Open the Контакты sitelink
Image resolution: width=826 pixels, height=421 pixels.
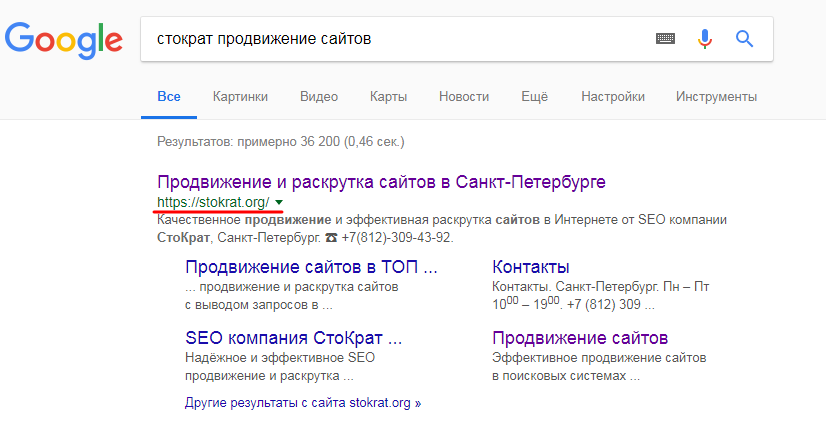(530, 267)
